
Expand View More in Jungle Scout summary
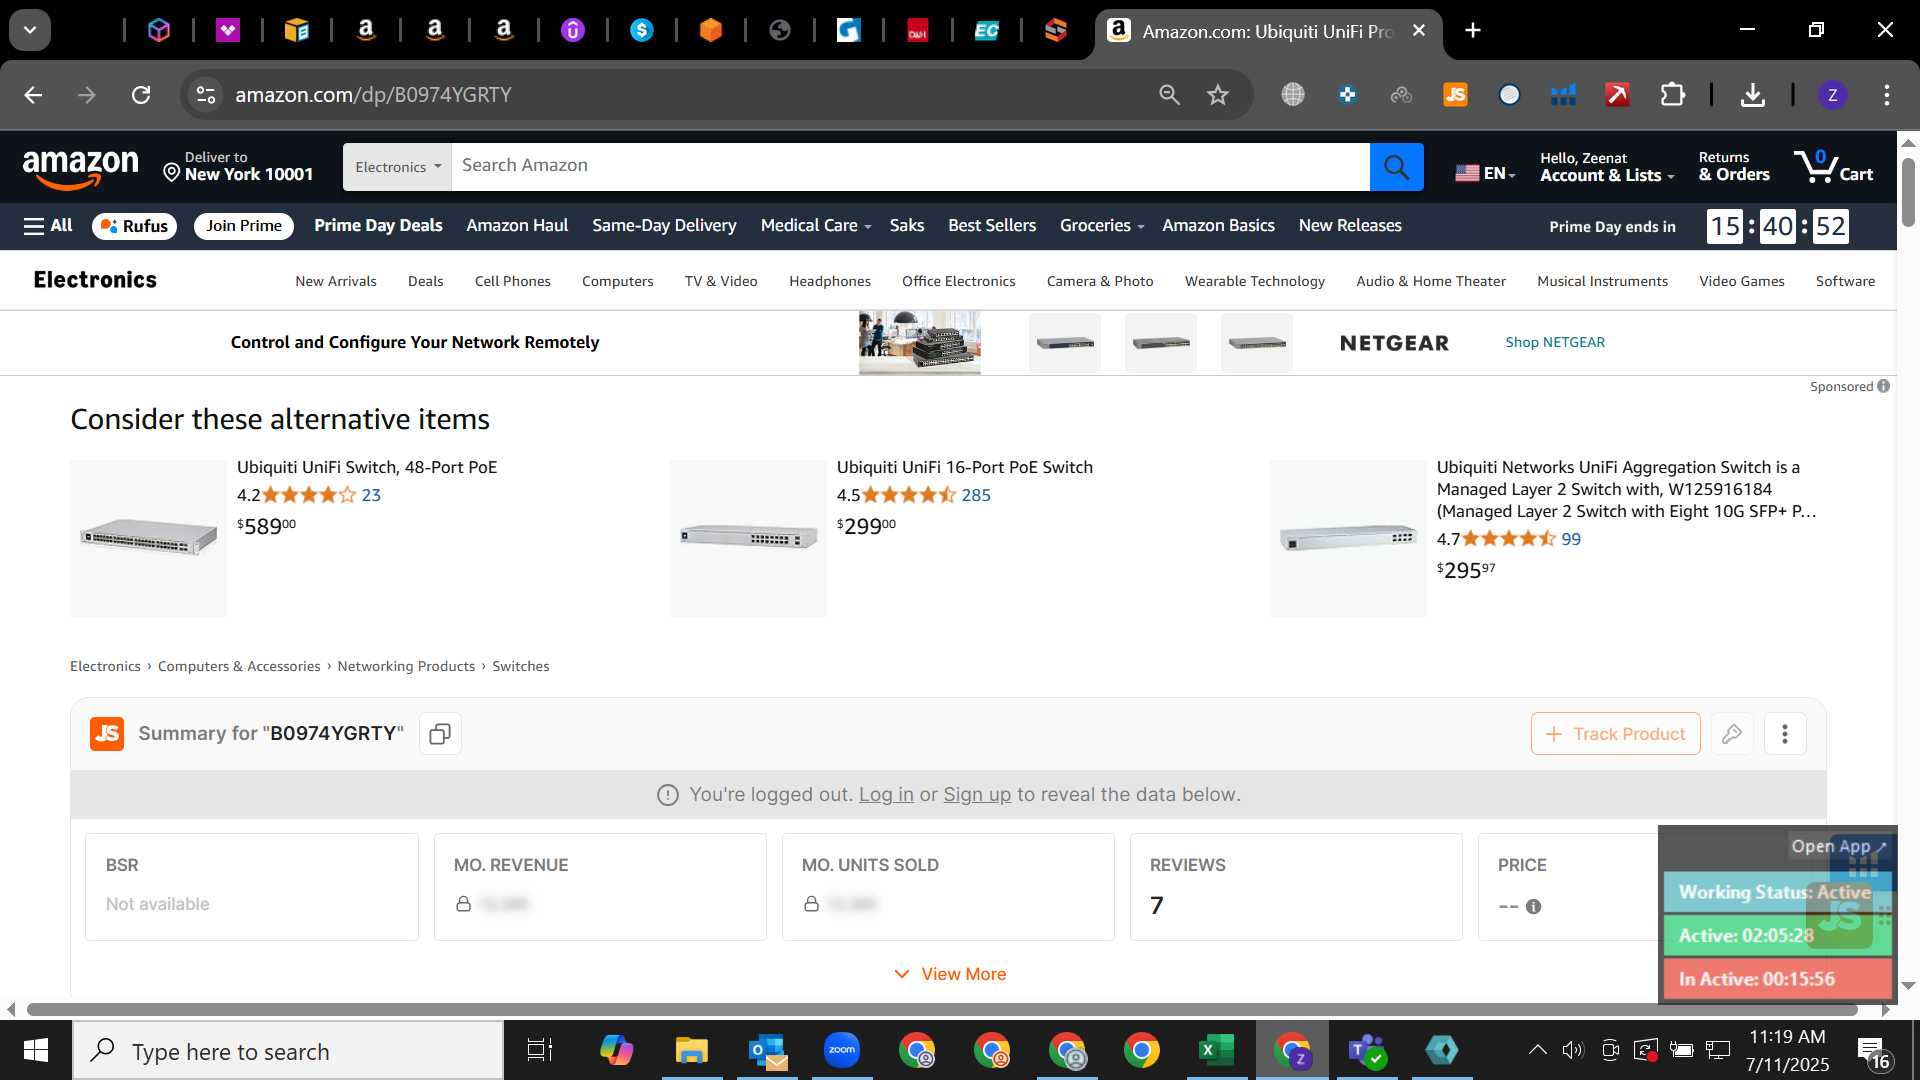click(x=950, y=974)
